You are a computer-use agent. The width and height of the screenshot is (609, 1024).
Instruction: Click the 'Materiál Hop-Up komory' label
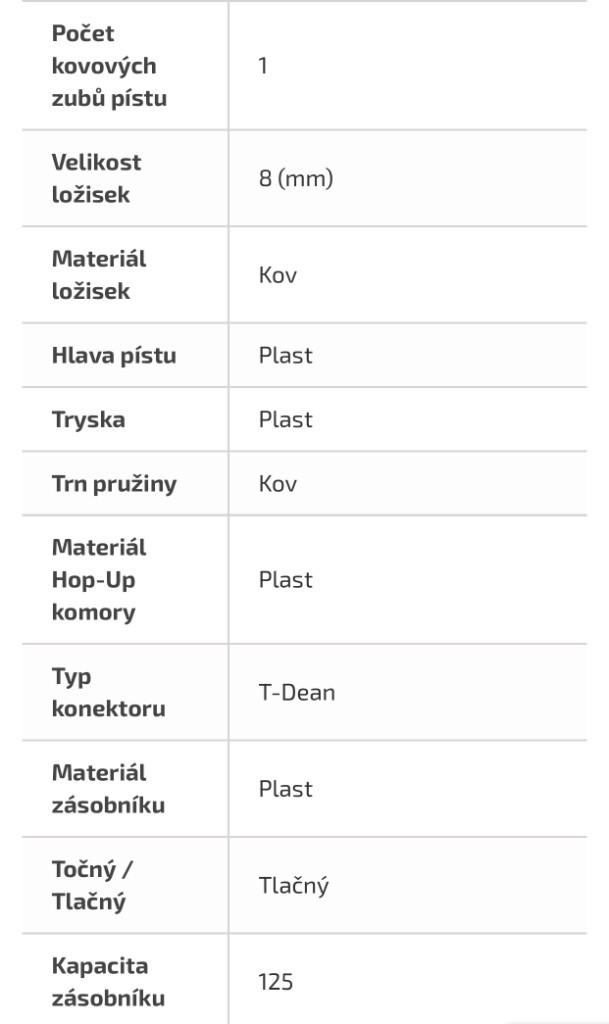coord(98,580)
